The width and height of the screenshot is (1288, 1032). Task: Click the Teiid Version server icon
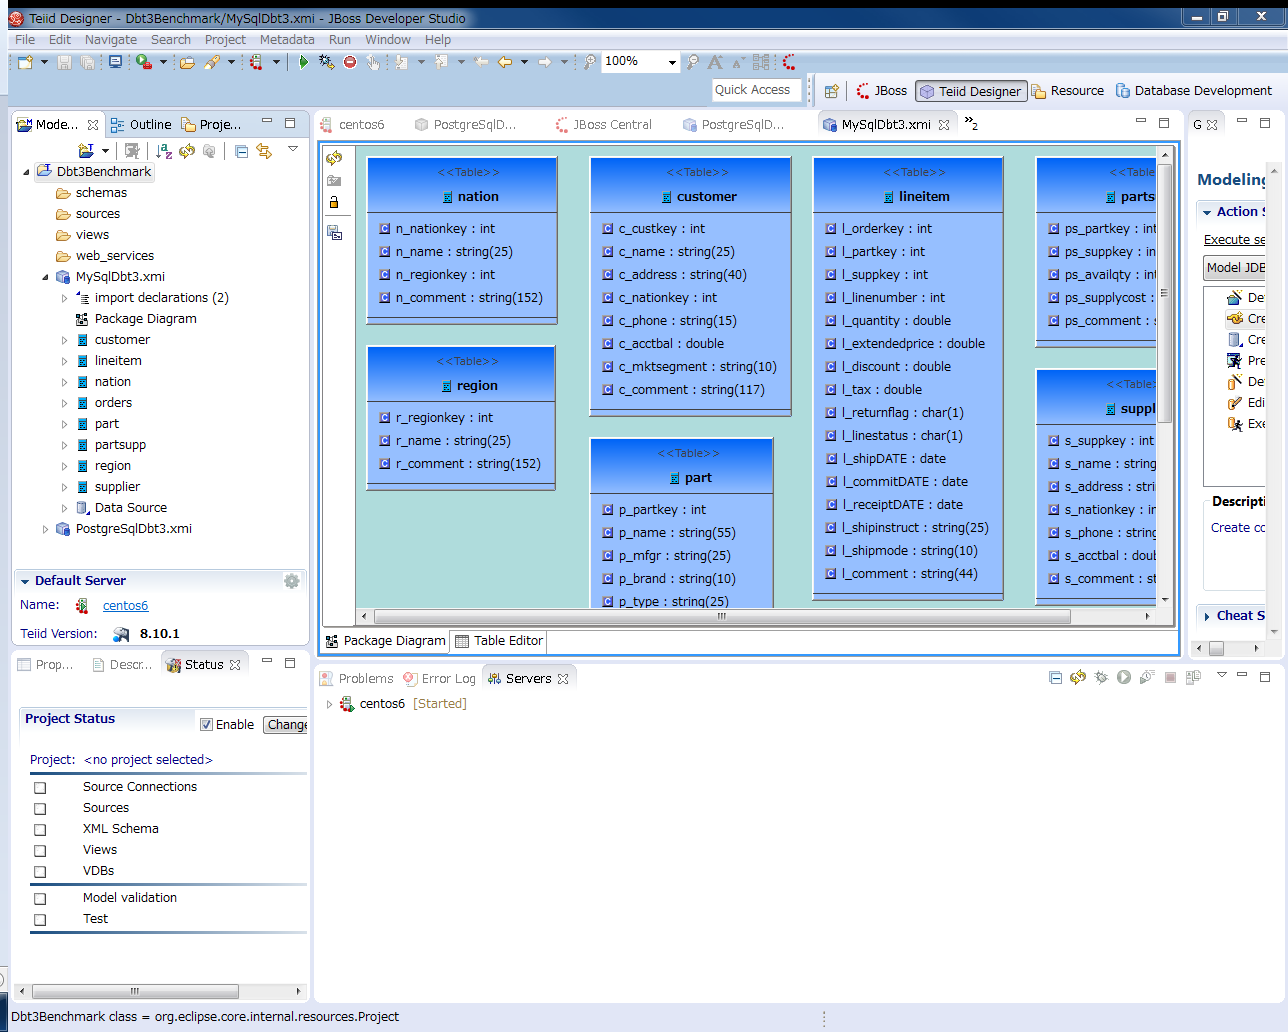point(121,634)
